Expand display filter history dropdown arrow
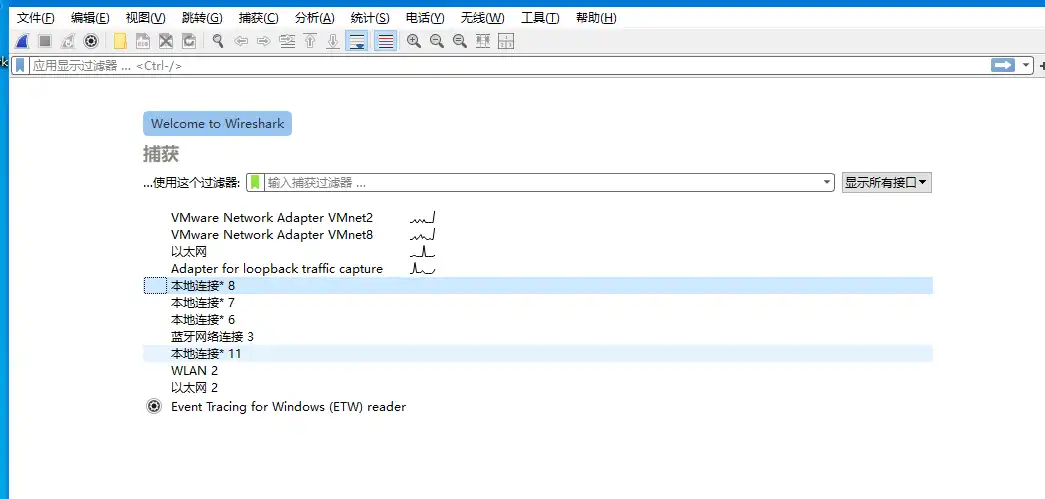The height and width of the screenshot is (499, 1045). [1026, 65]
